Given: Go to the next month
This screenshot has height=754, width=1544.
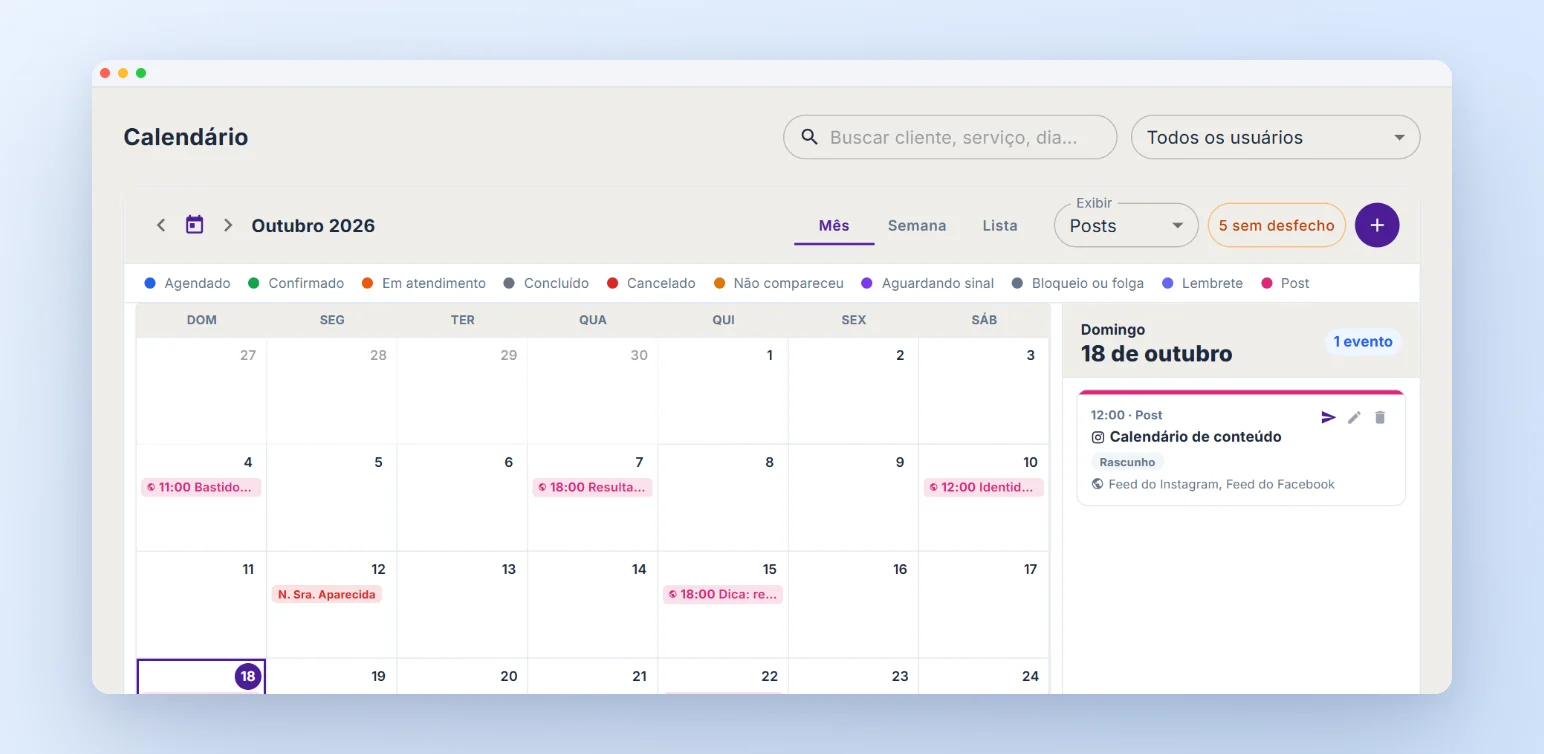Looking at the screenshot, I should (x=228, y=225).
